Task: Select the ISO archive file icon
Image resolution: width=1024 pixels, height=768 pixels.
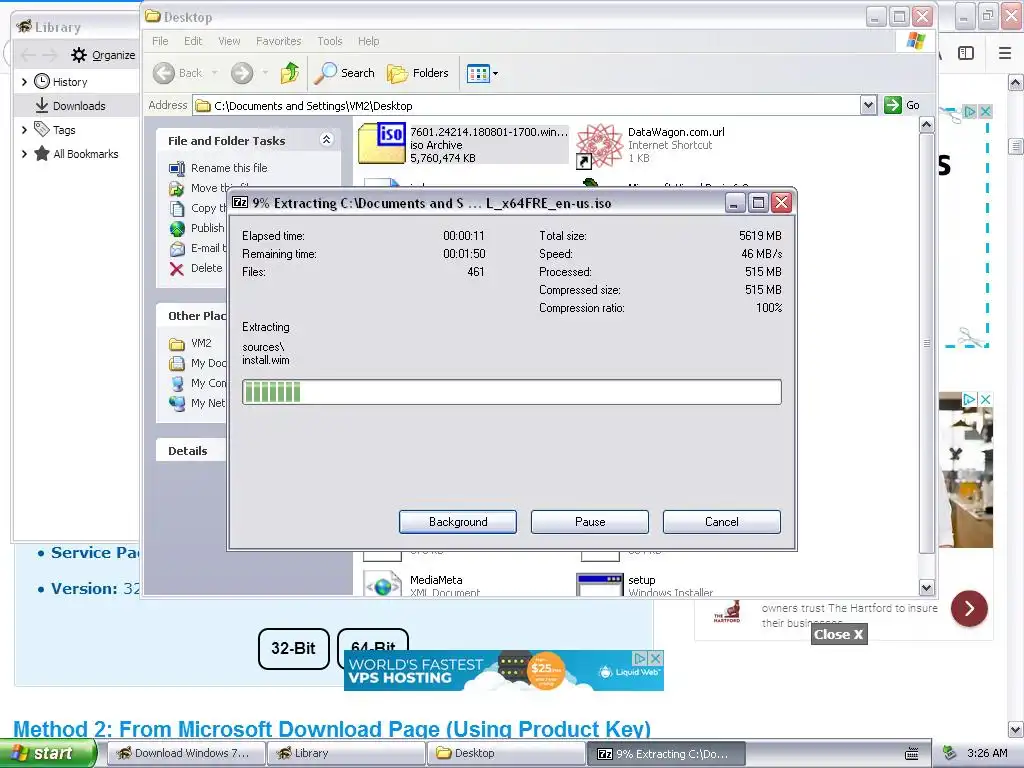Action: pos(382,143)
